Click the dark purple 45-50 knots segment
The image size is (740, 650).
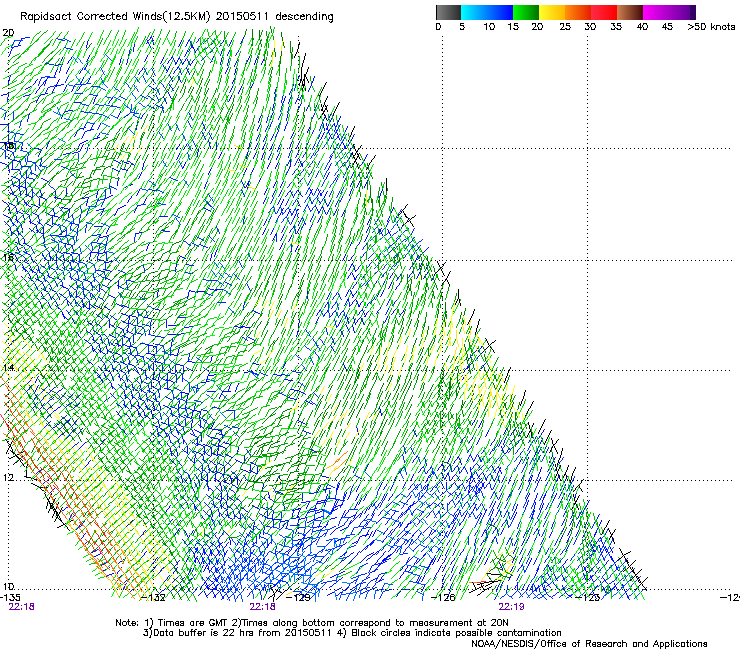(682, 12)
